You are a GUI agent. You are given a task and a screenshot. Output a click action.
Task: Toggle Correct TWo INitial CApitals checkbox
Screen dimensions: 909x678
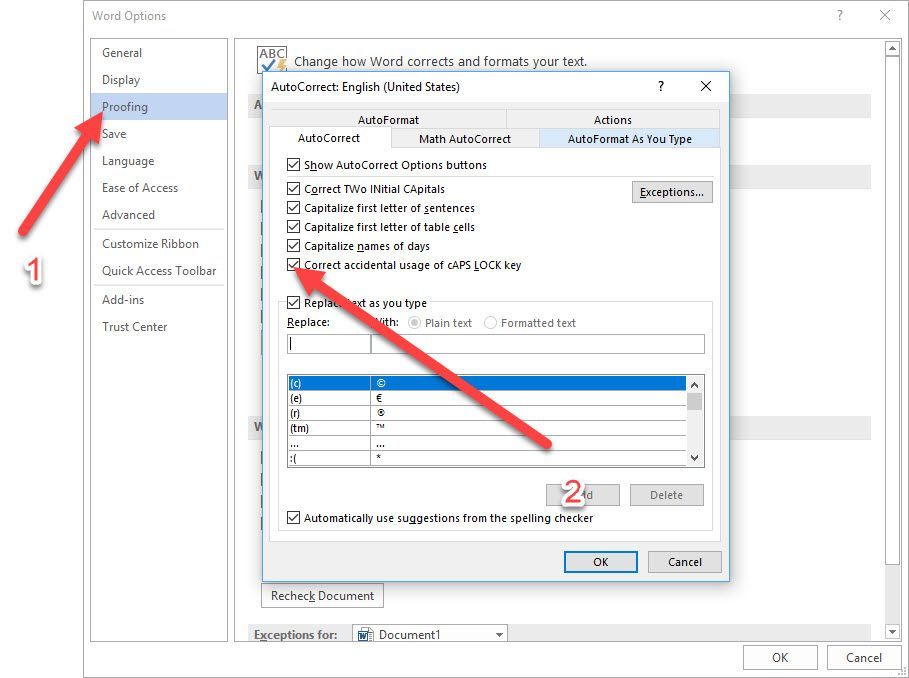[x=293, y=189]
